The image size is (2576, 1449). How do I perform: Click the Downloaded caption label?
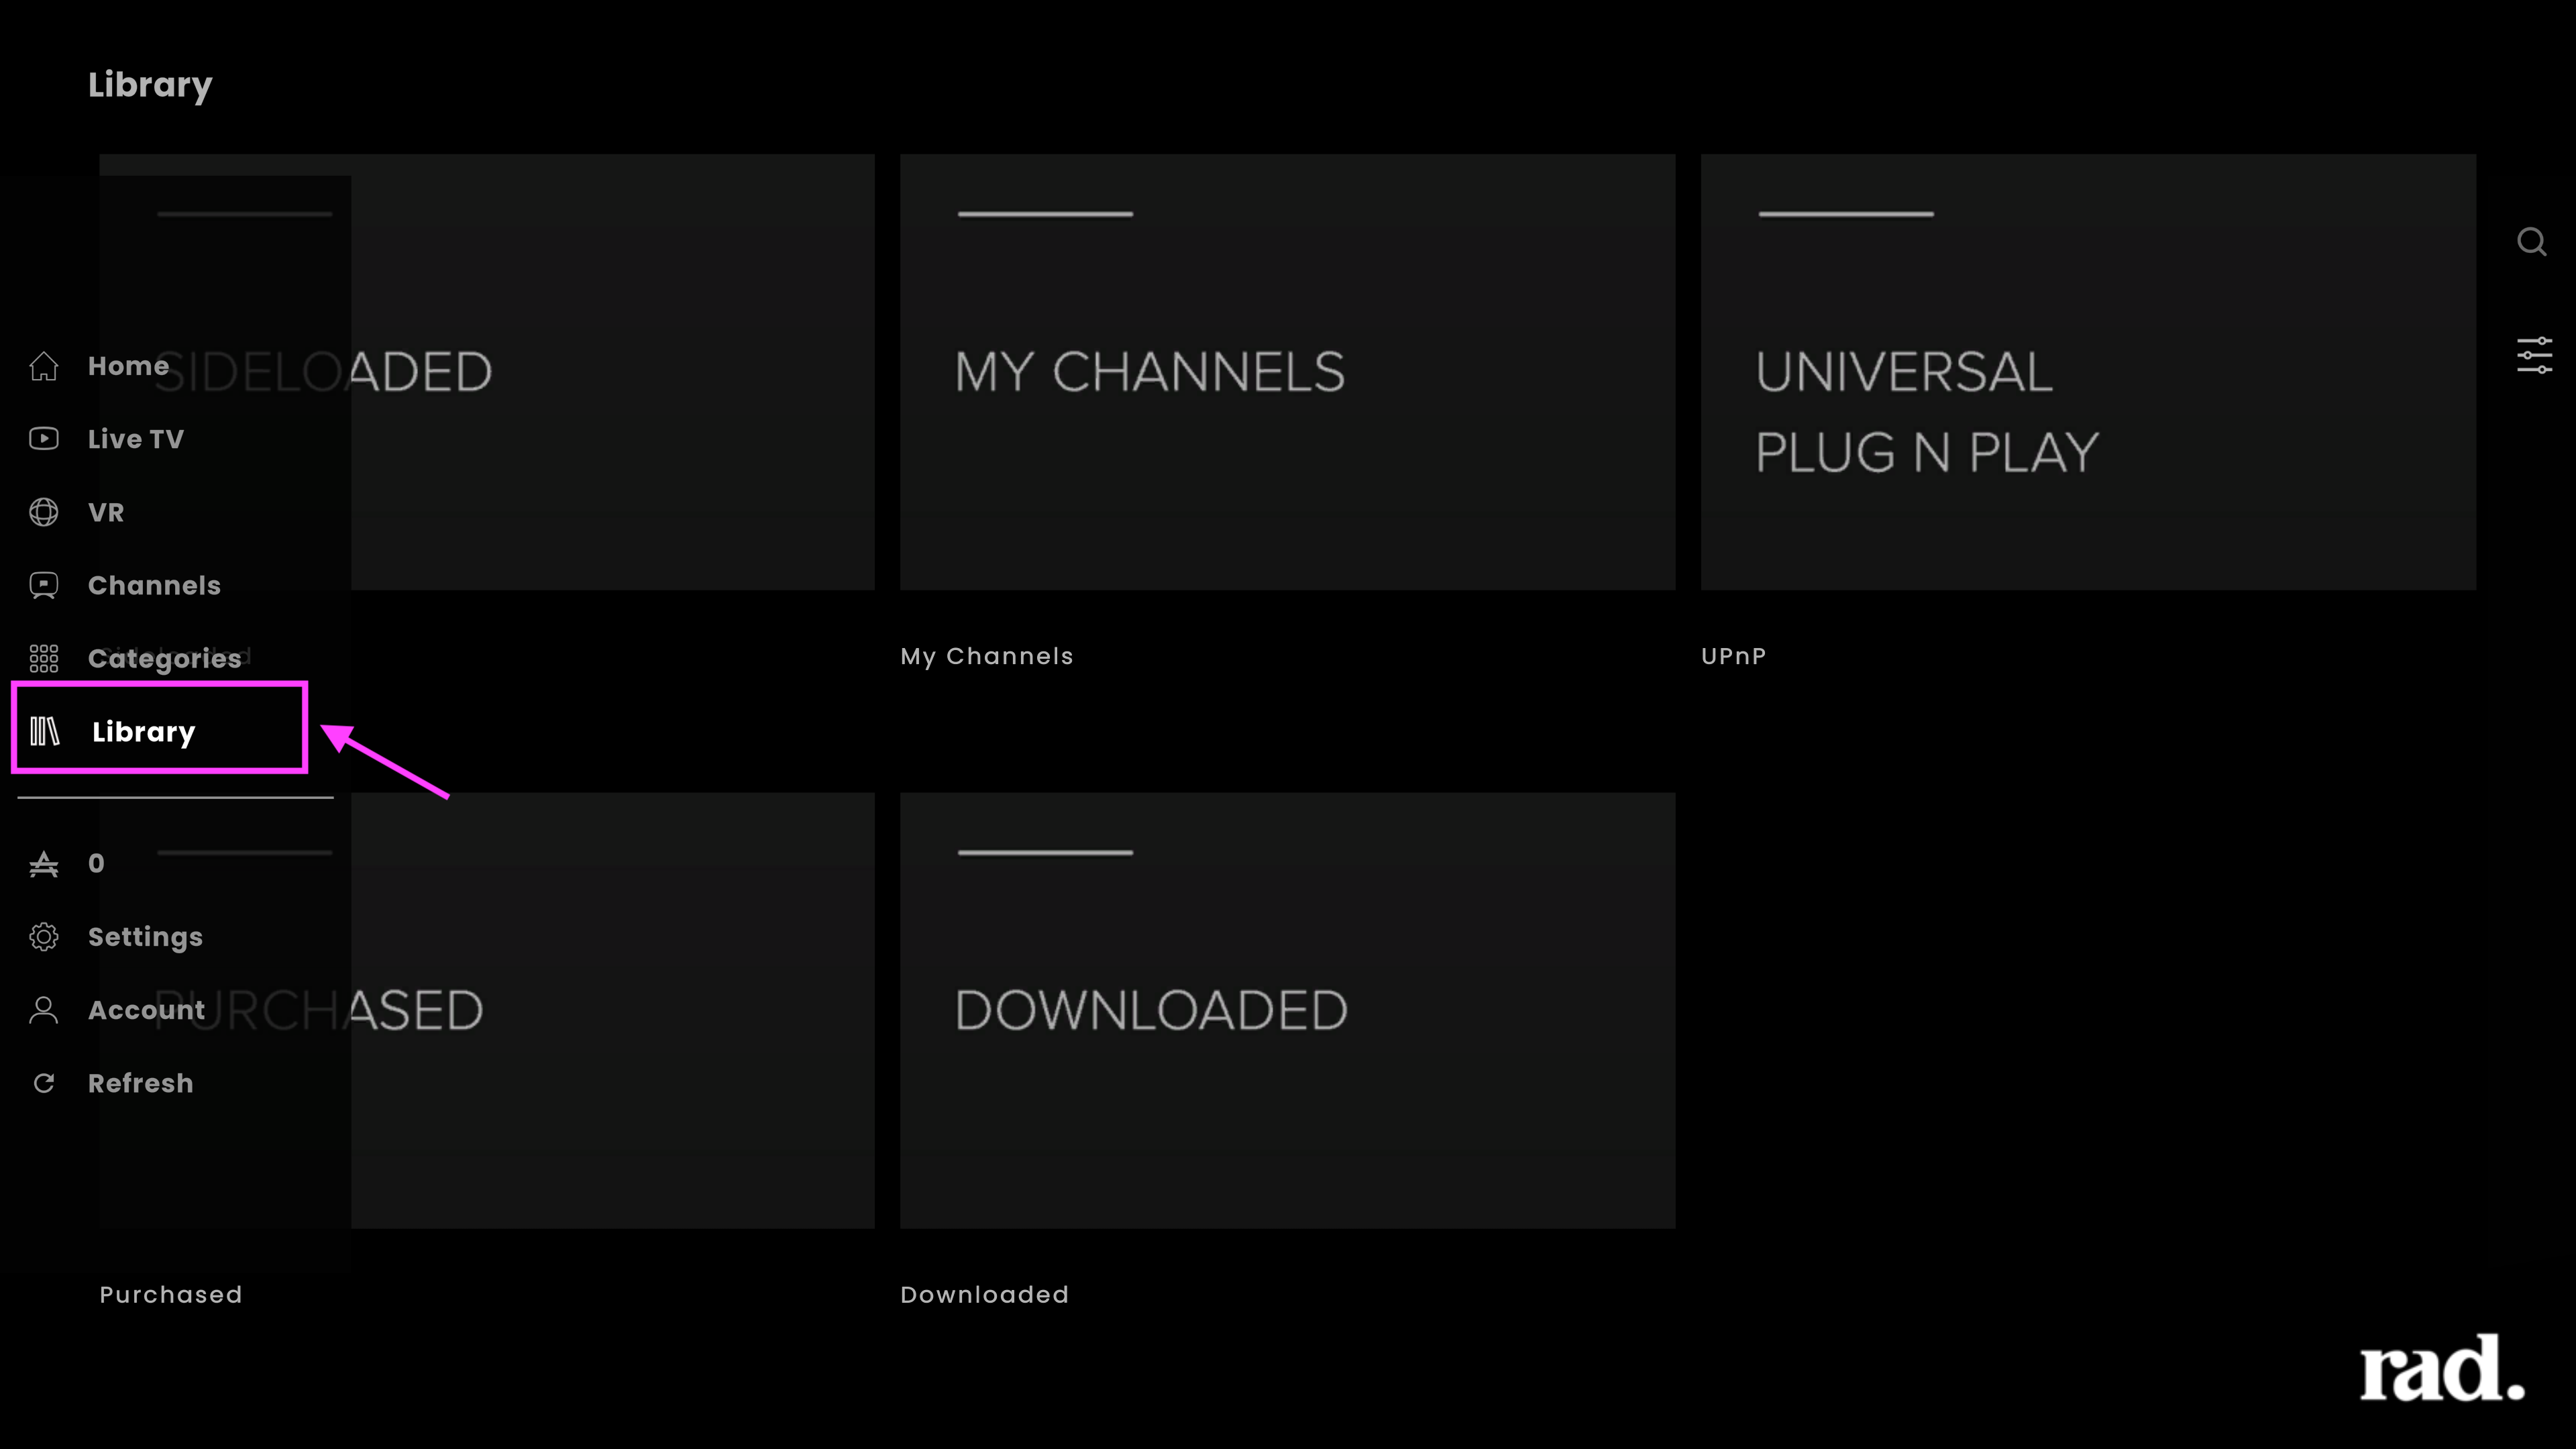click(984, 1294)
